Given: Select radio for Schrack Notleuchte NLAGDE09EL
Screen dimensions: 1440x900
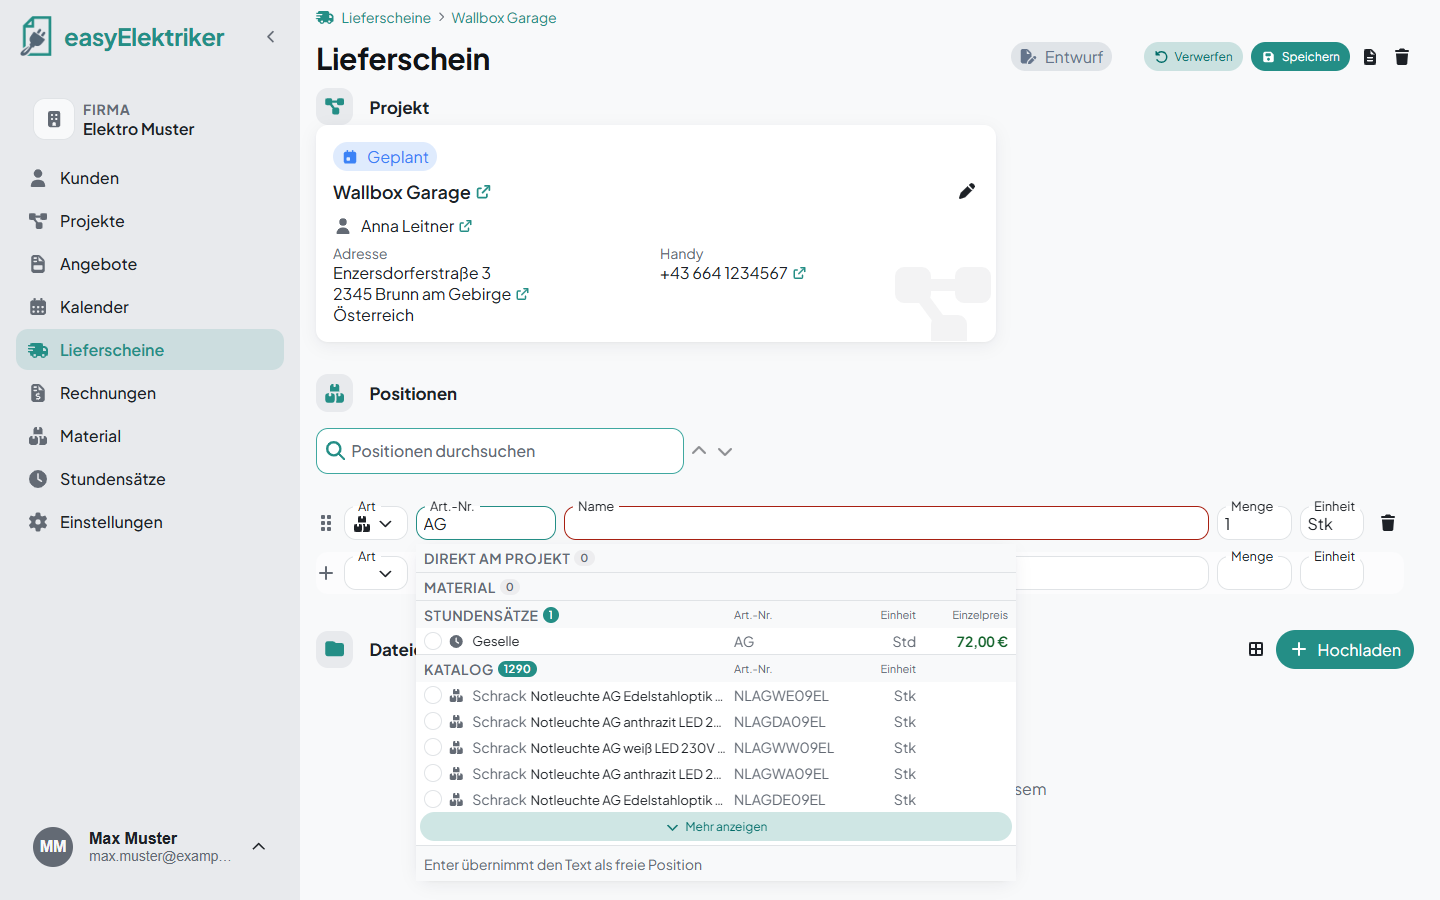Looking at the screenshot, I should coord(433,799).
